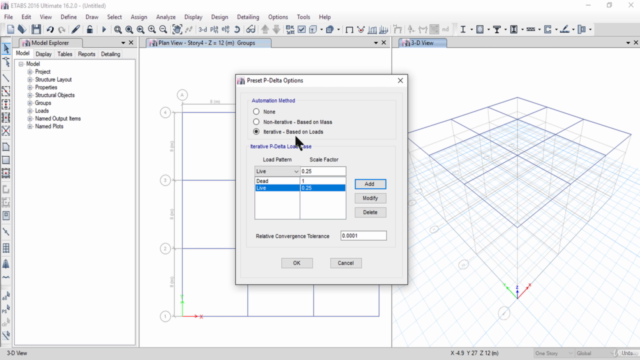Click the Add button

[370, 184]
